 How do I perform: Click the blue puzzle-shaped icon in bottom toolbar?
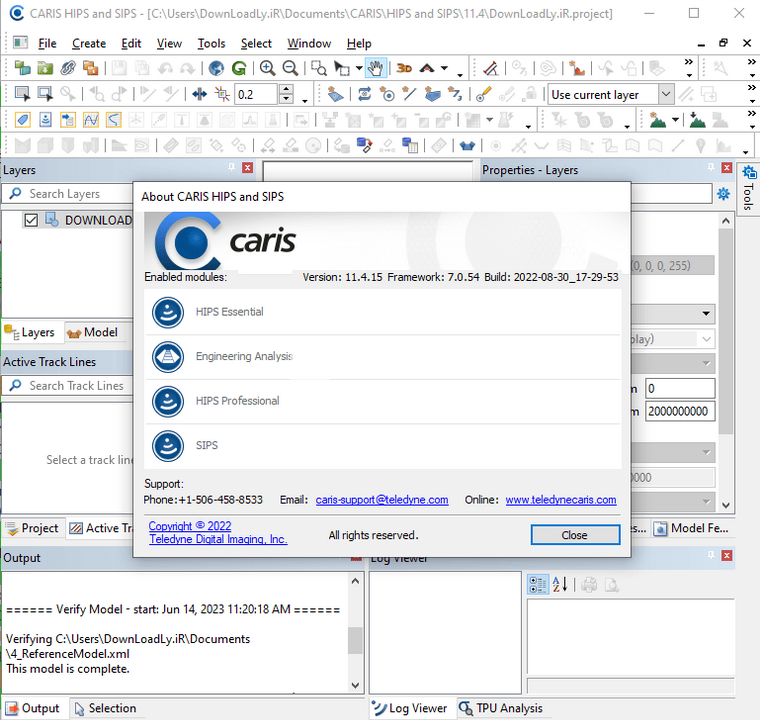467,145
